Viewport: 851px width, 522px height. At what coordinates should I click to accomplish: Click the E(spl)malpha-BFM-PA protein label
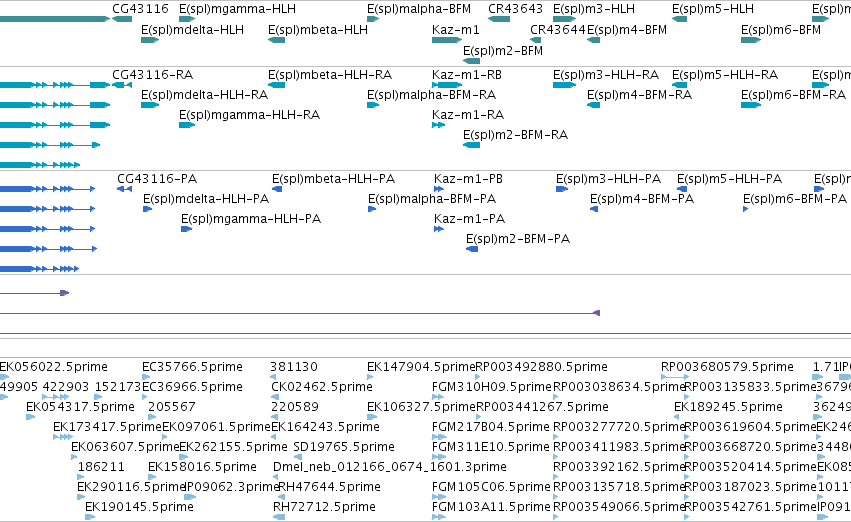(x=432, y=199)
